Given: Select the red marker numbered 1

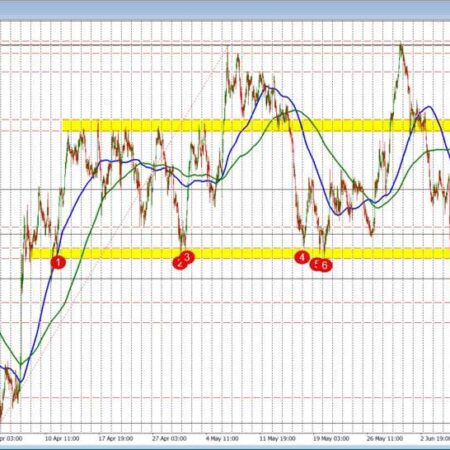Looking at the screenshot, I should coord(58,262).
